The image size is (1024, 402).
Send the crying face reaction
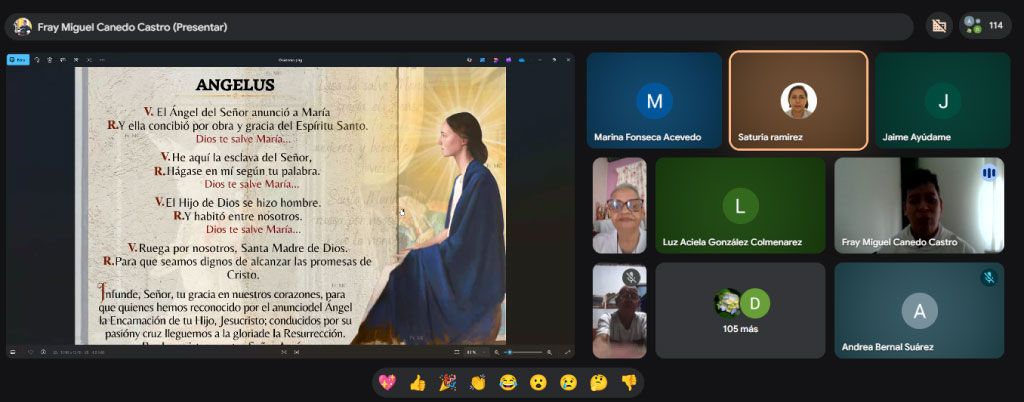click(x=568, y=382)
